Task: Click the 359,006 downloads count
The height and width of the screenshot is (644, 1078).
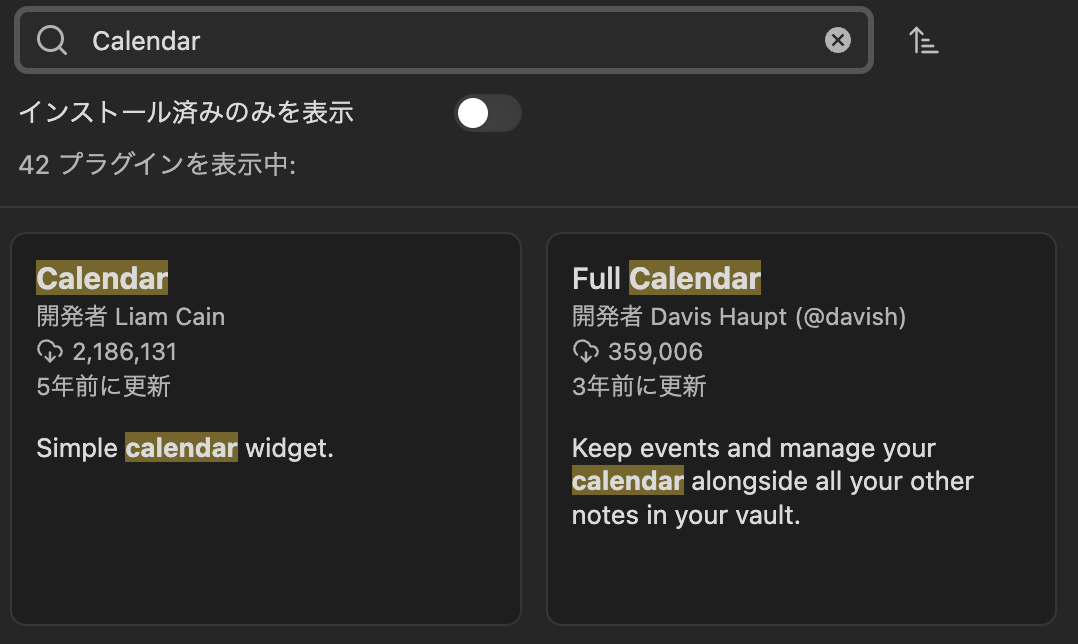Action: [x=655, y=352]
